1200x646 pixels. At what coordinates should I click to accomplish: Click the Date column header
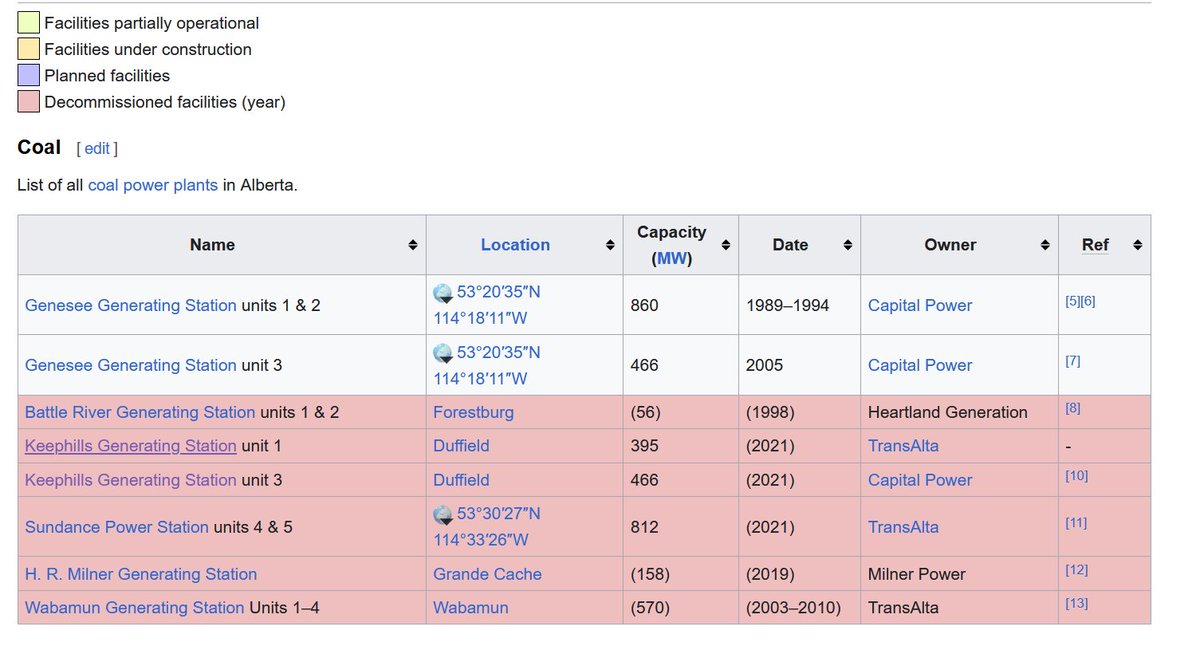coord(800,245)
